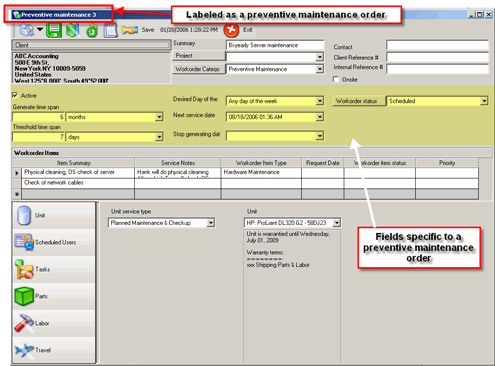Image resolution: width=495 pixels, height=366 pixels.
Task: Click the Request Date column header
Action: [x=323, y=163]
